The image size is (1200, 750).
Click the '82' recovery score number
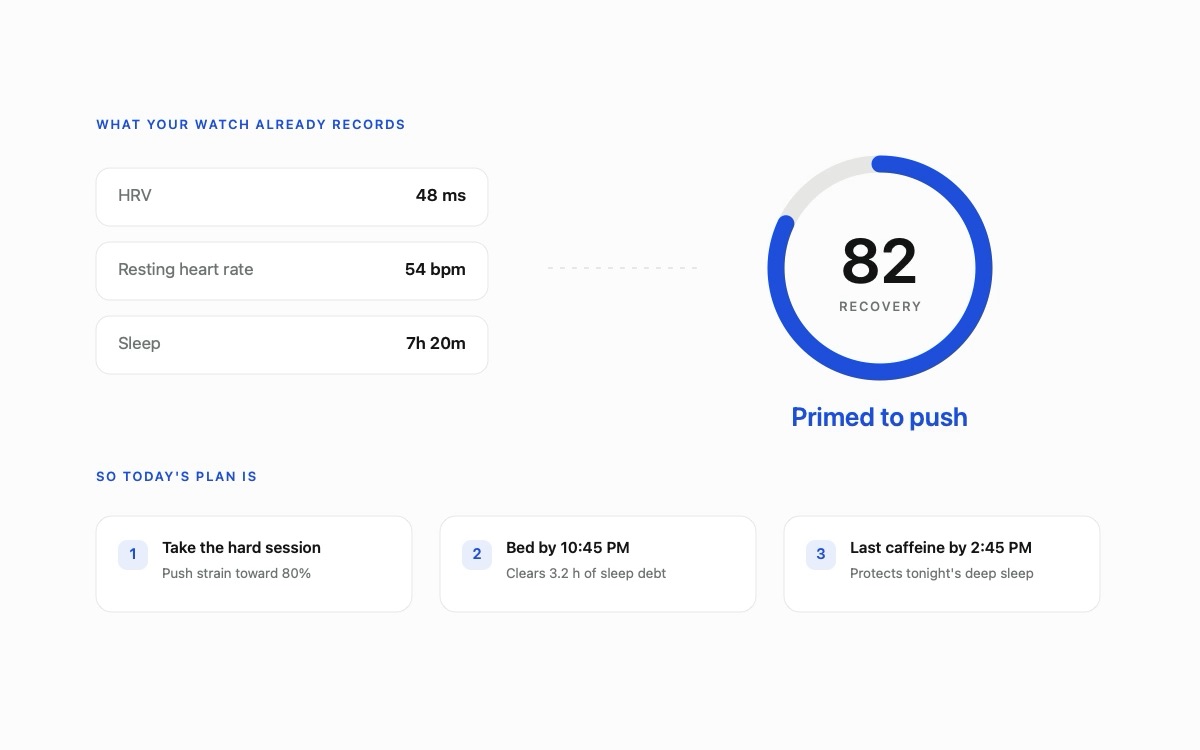[880, 261]
